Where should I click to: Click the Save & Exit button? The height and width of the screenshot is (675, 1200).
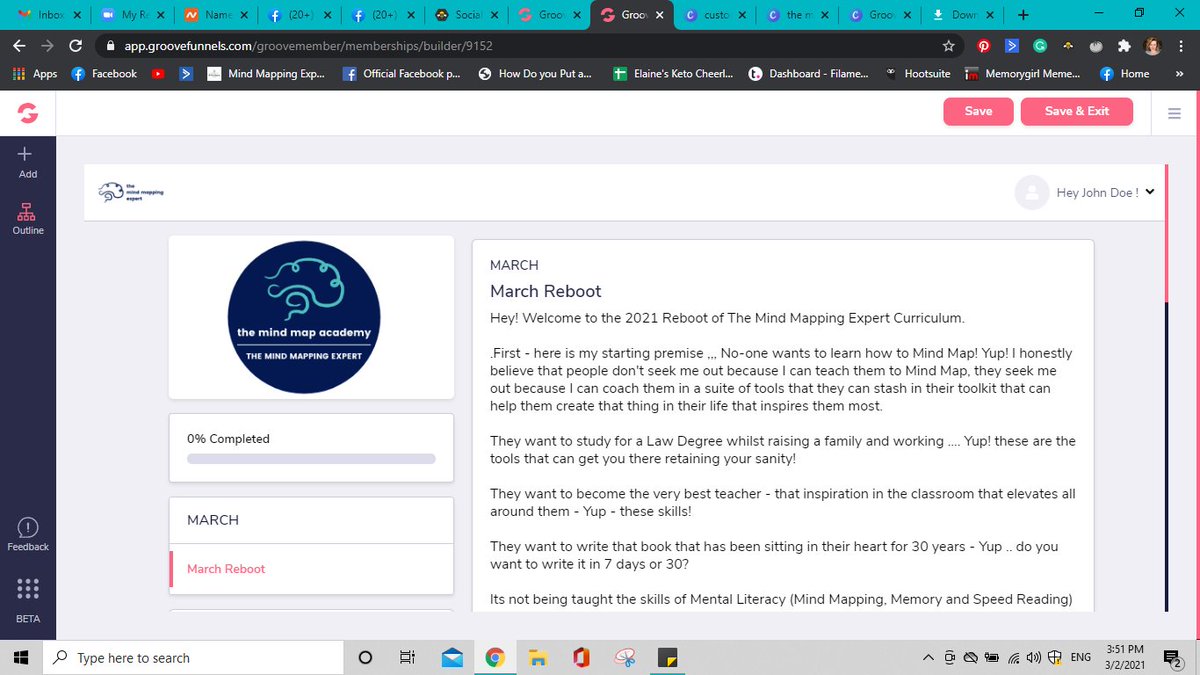[1077, 111]
